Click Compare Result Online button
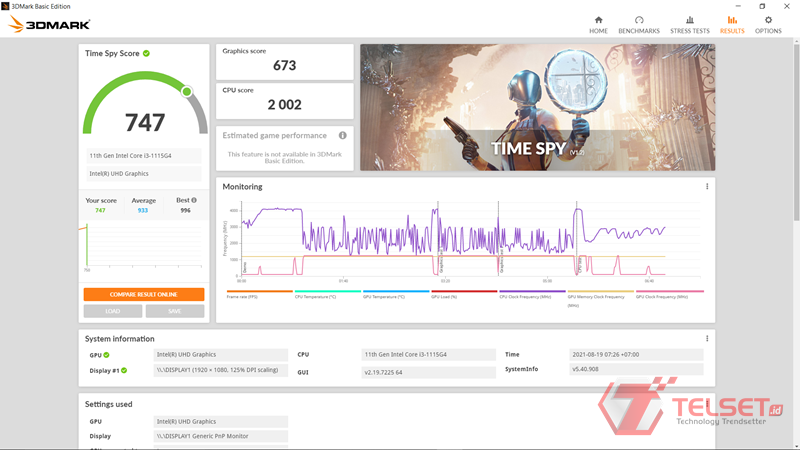Screen dimensions: 800x450 (144, 294)
